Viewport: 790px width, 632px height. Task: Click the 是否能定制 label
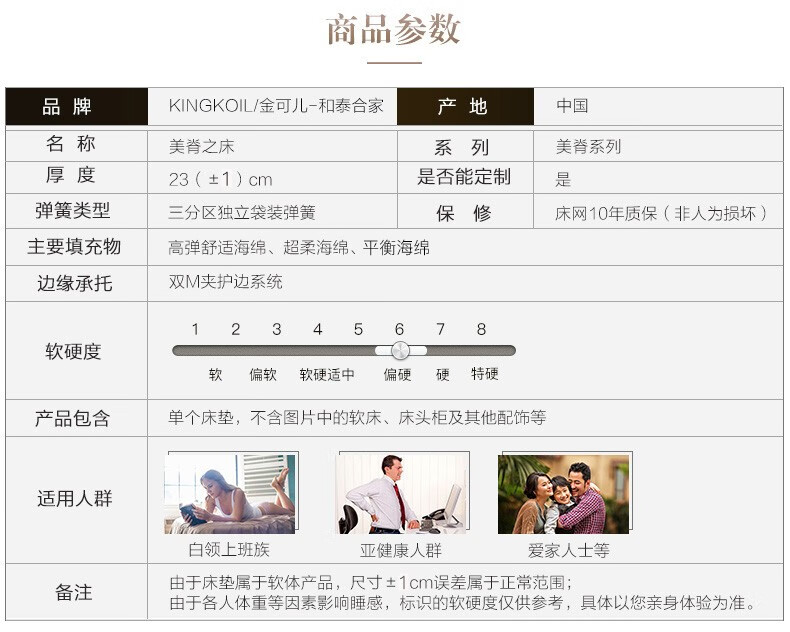coord(464,177)
